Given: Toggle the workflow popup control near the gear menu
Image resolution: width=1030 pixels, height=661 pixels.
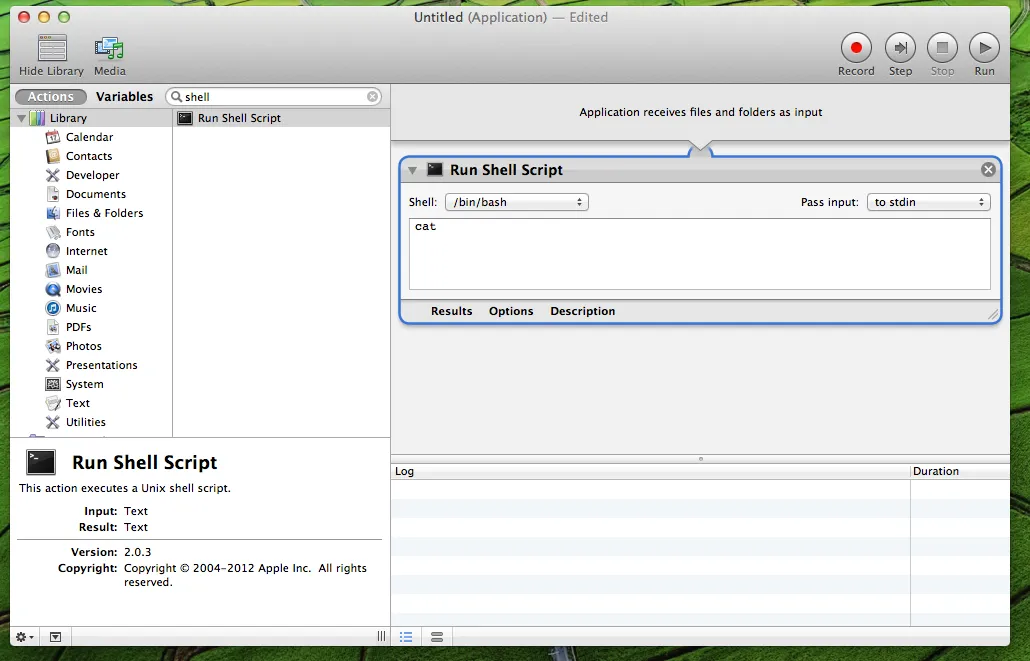Looking at the screenshot, I should [55, 636].
